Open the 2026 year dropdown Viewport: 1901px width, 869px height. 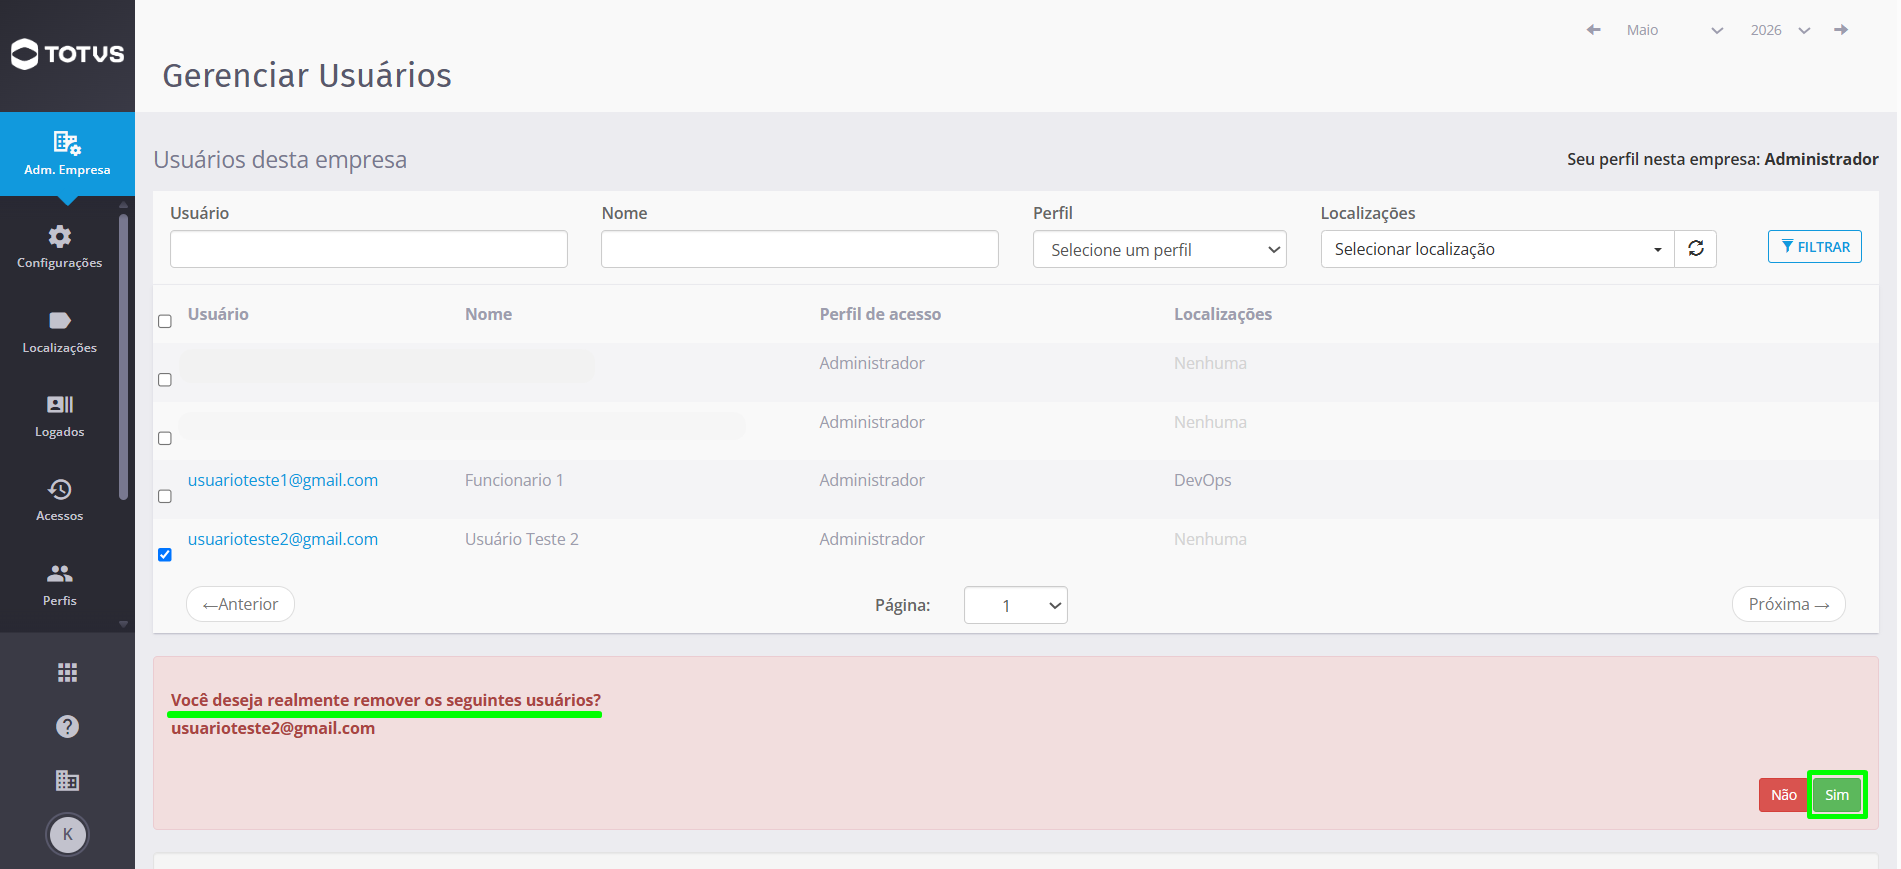1781,30
